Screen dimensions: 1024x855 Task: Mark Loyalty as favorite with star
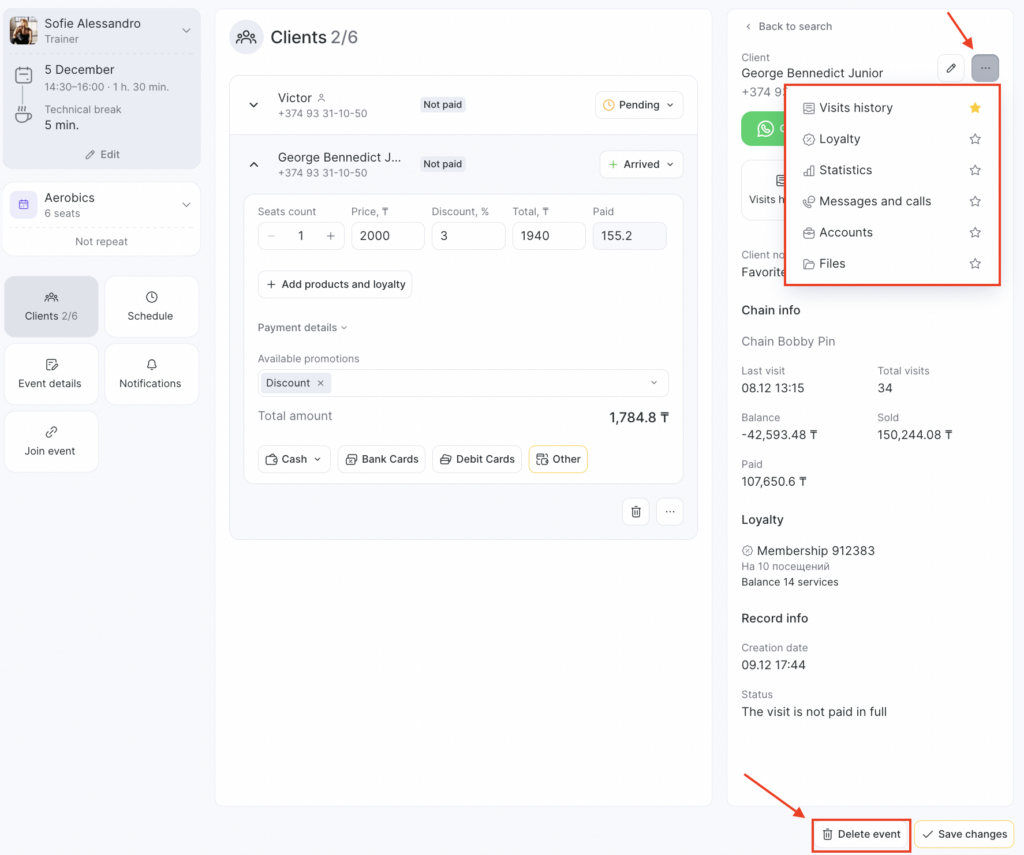(975, 139)
